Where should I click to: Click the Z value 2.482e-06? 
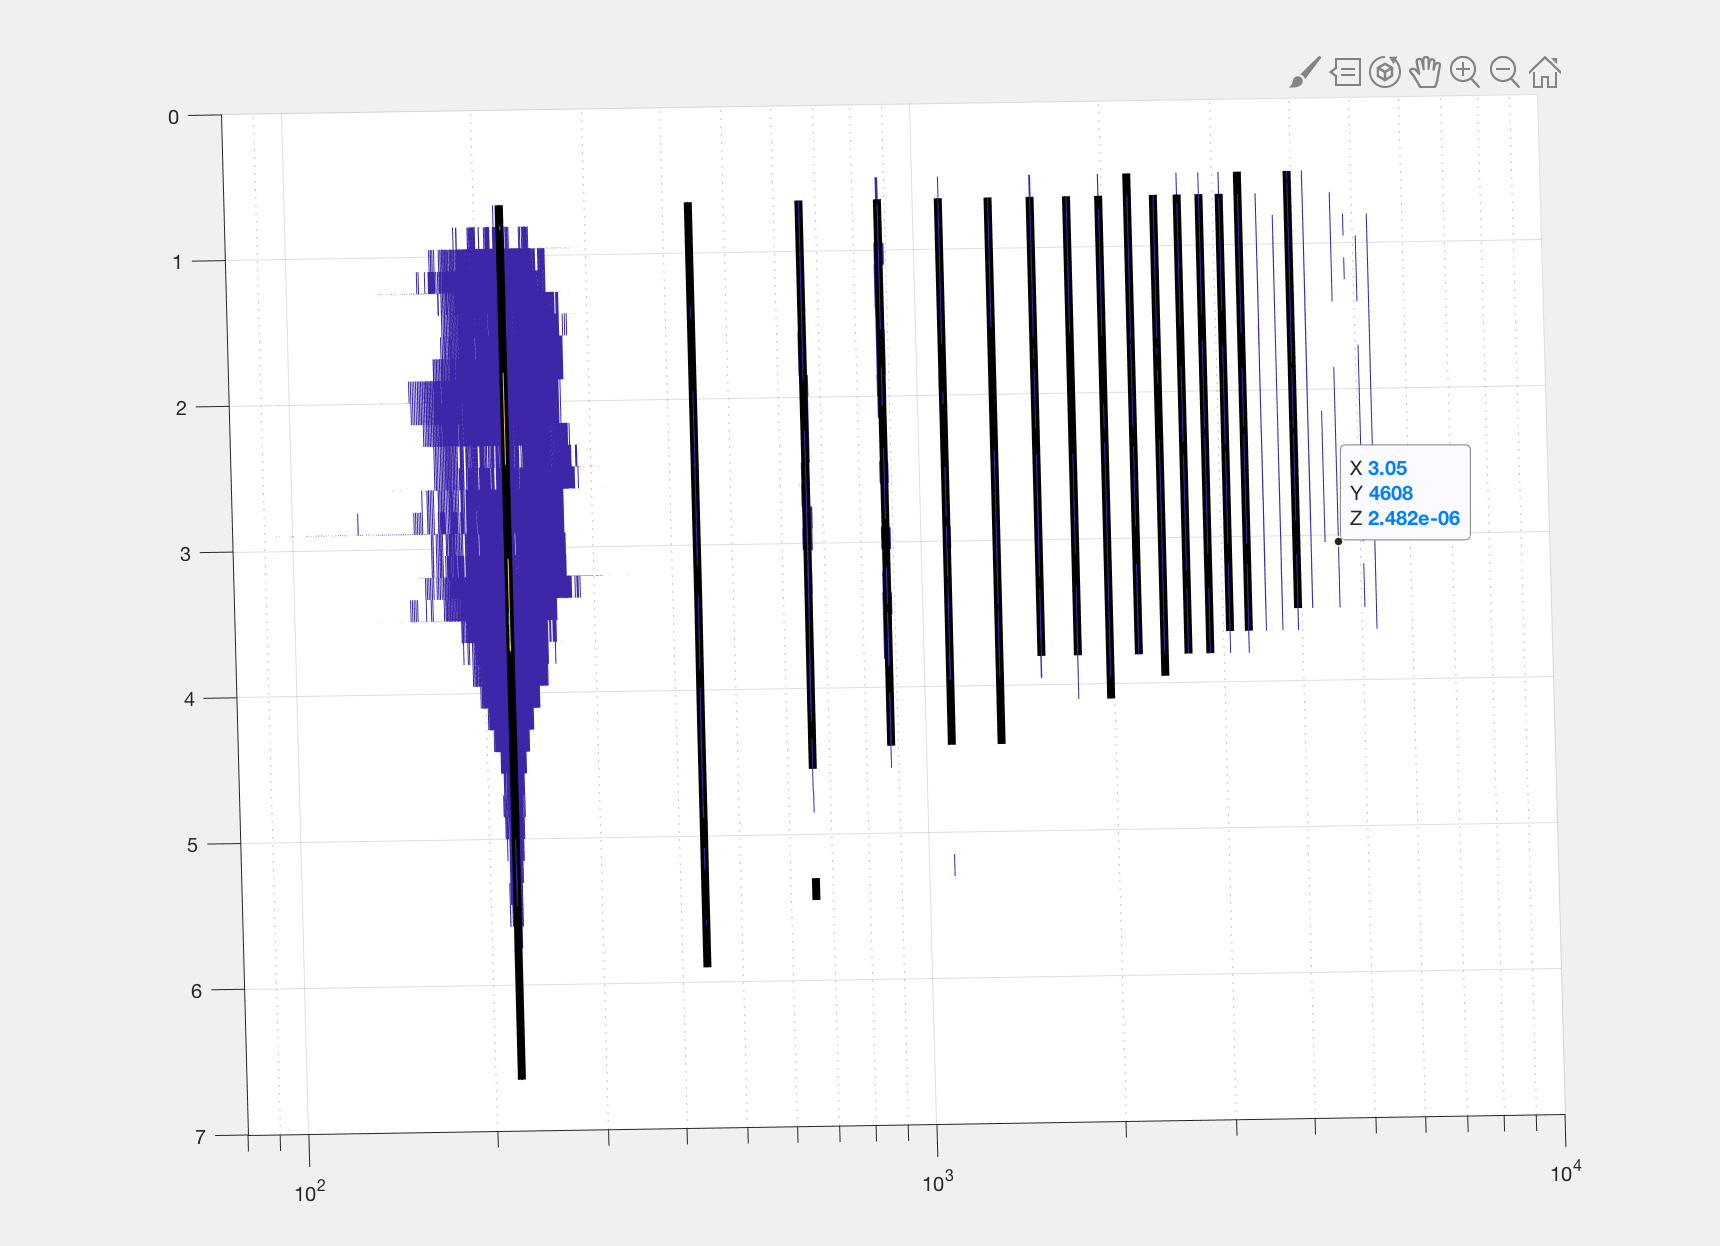coord(1413,519)
